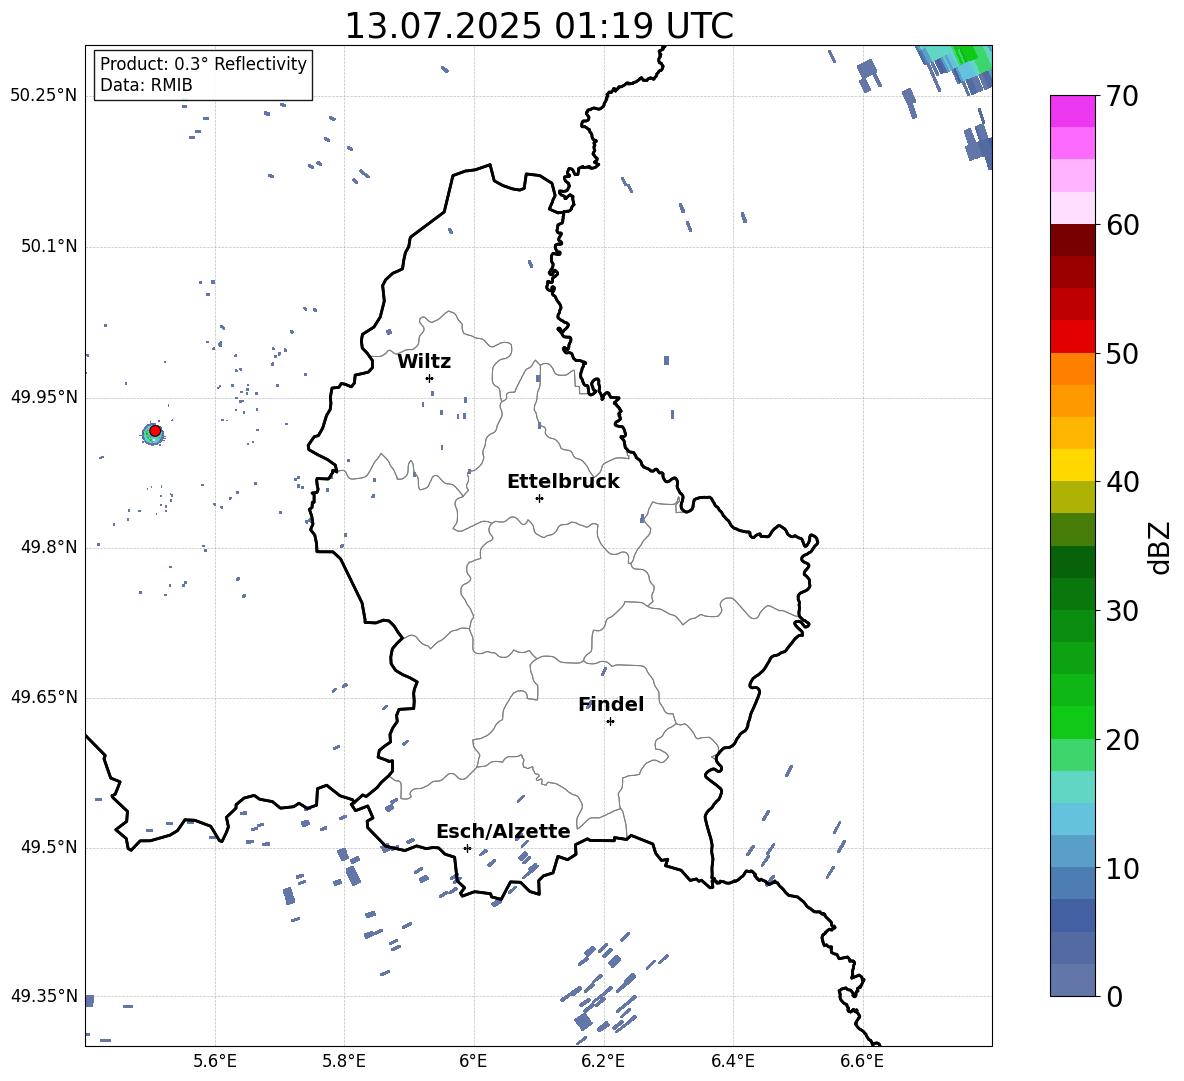Click the colorbar tick value 10

click(1122, 868)
